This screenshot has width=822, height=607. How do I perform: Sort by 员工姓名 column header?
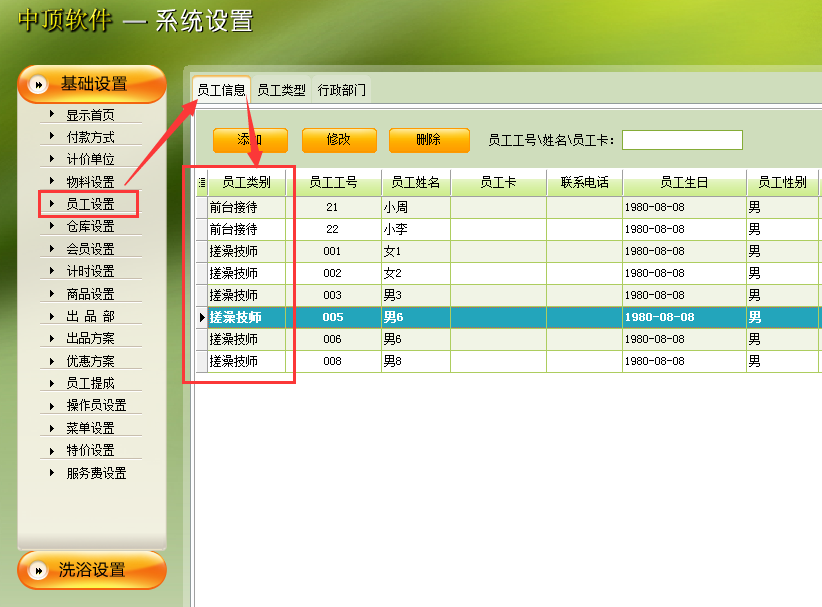coord(416,183)
